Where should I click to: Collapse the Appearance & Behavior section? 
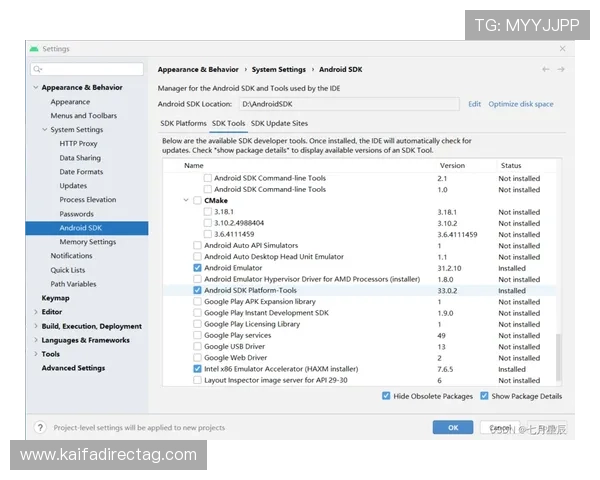click(x=35, y=88)
